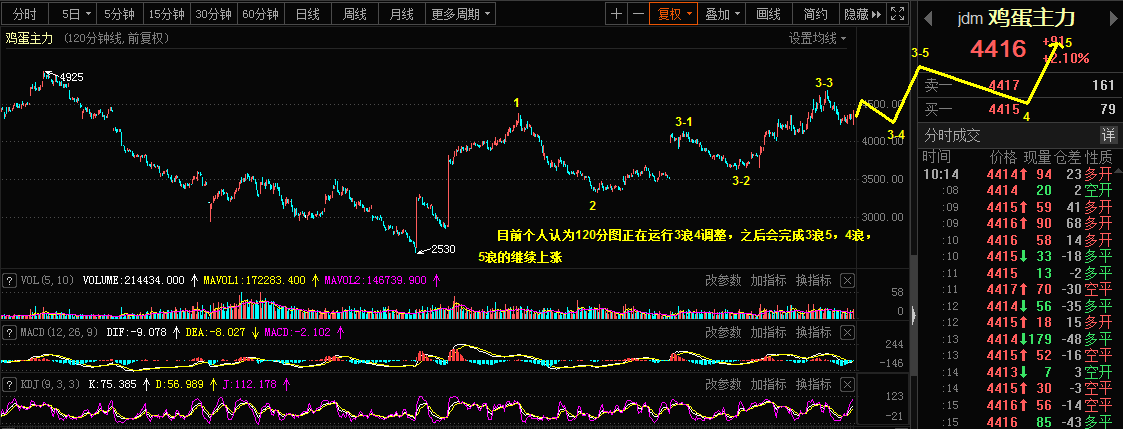Click the 鸡蛋主力 chart title label
This screenshot has width=1123, height=429.
[x=29, y=39]
